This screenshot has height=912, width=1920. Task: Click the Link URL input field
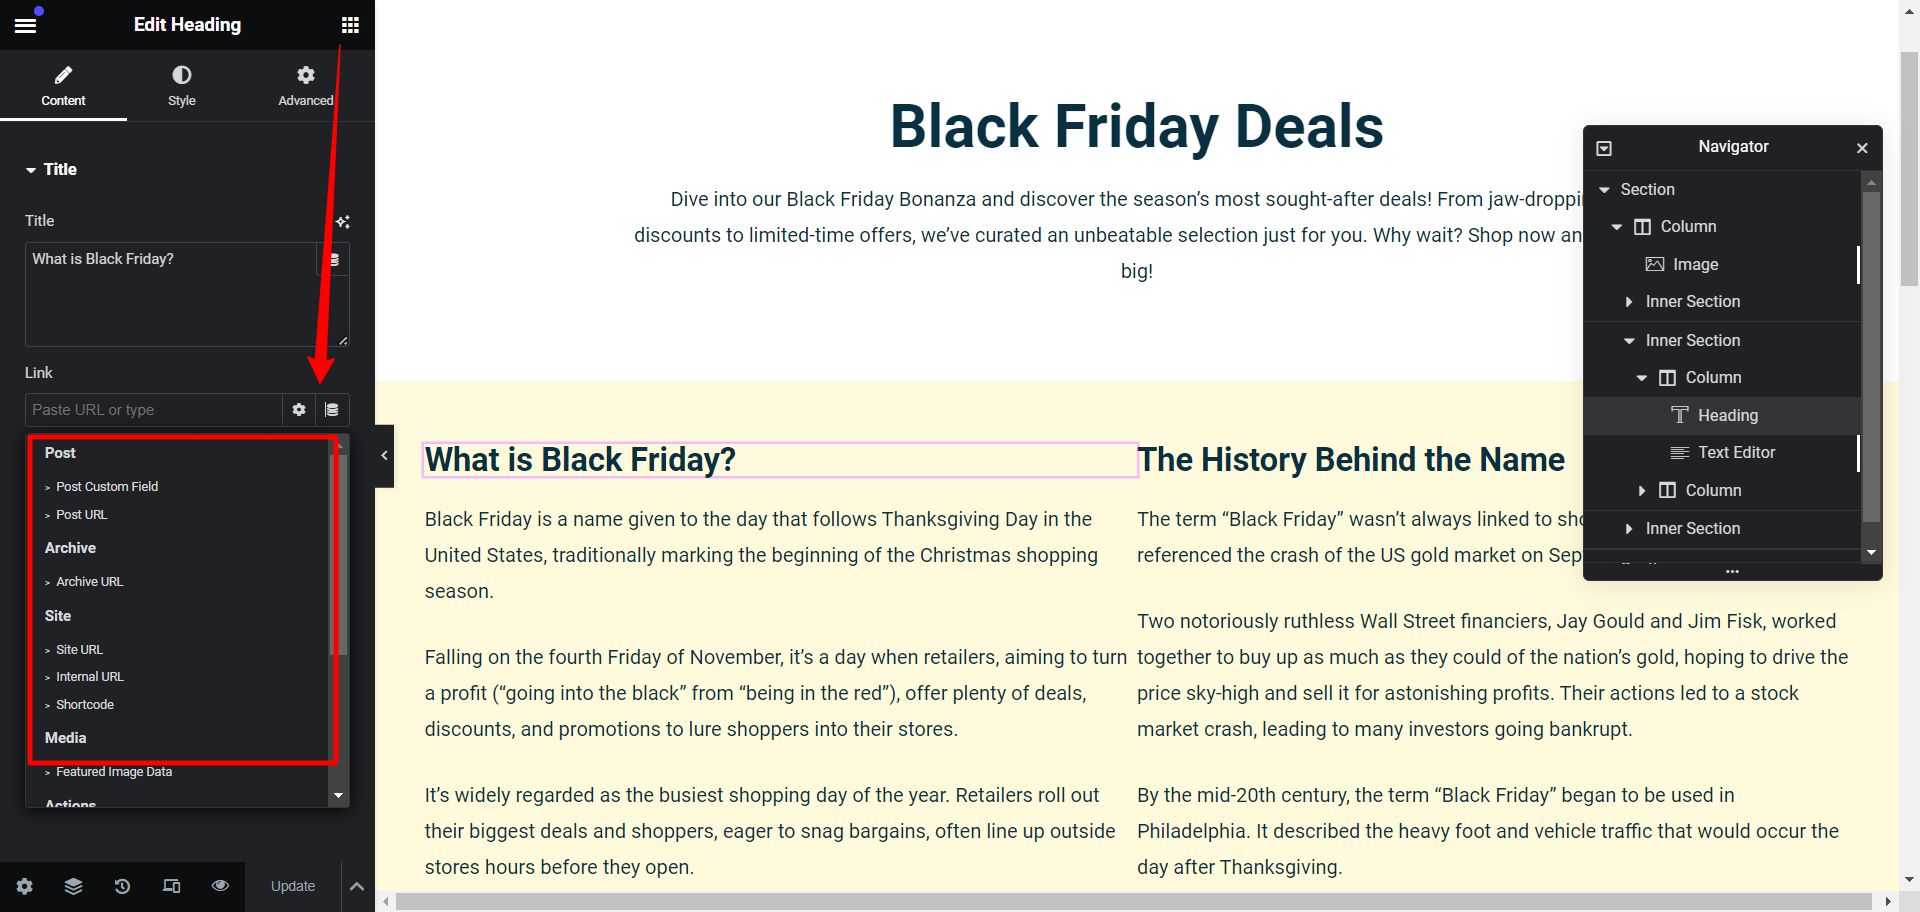point(153,410)
